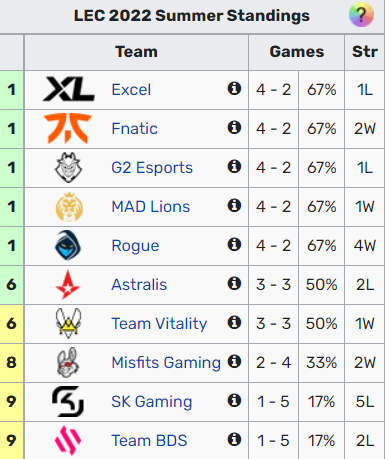Open the Team Vitality link
Viewport: 385px width, 459px height.
[x=159, y=324]
